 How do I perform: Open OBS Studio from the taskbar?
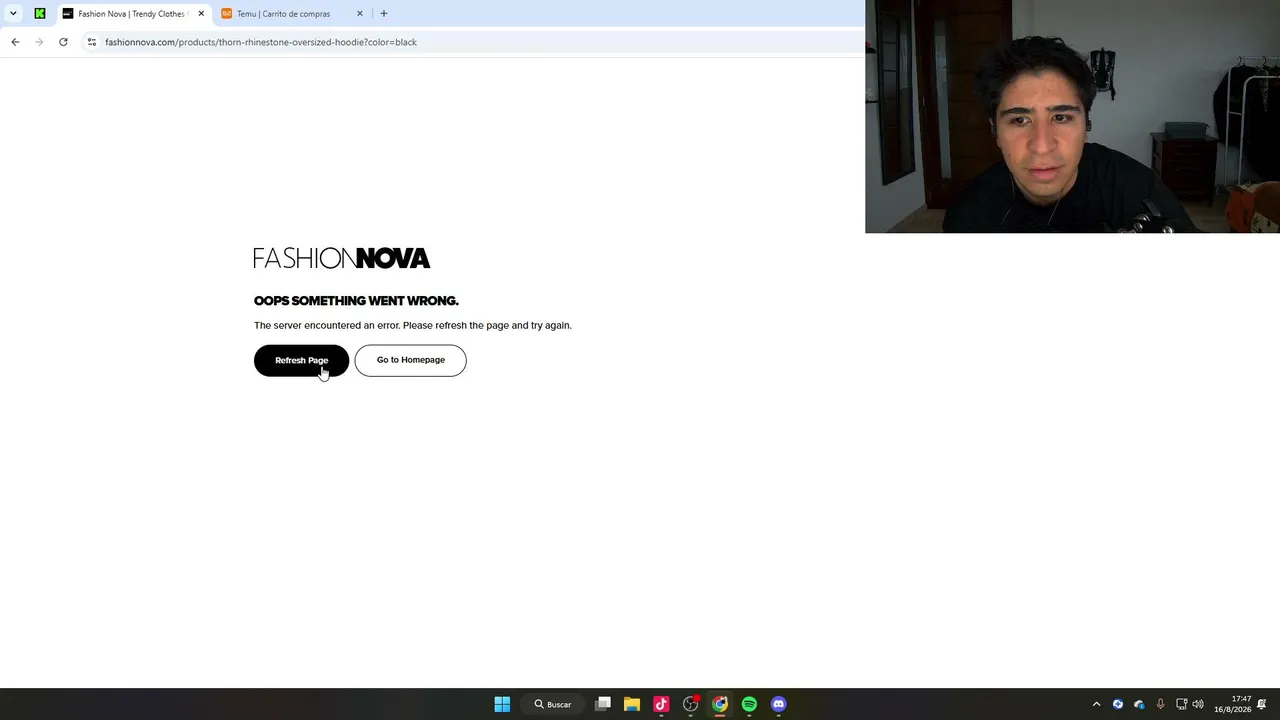[x=691, y=704]
